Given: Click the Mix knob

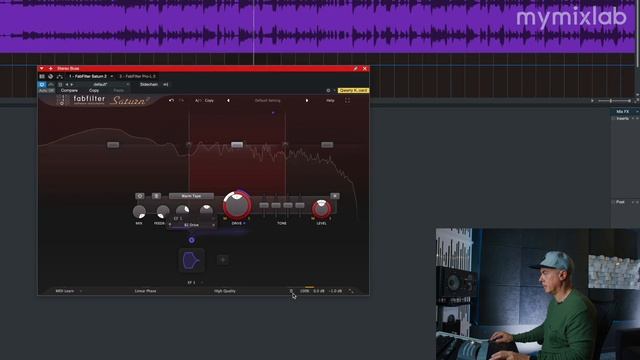Looking at the screenshot, I should point(139,211).
